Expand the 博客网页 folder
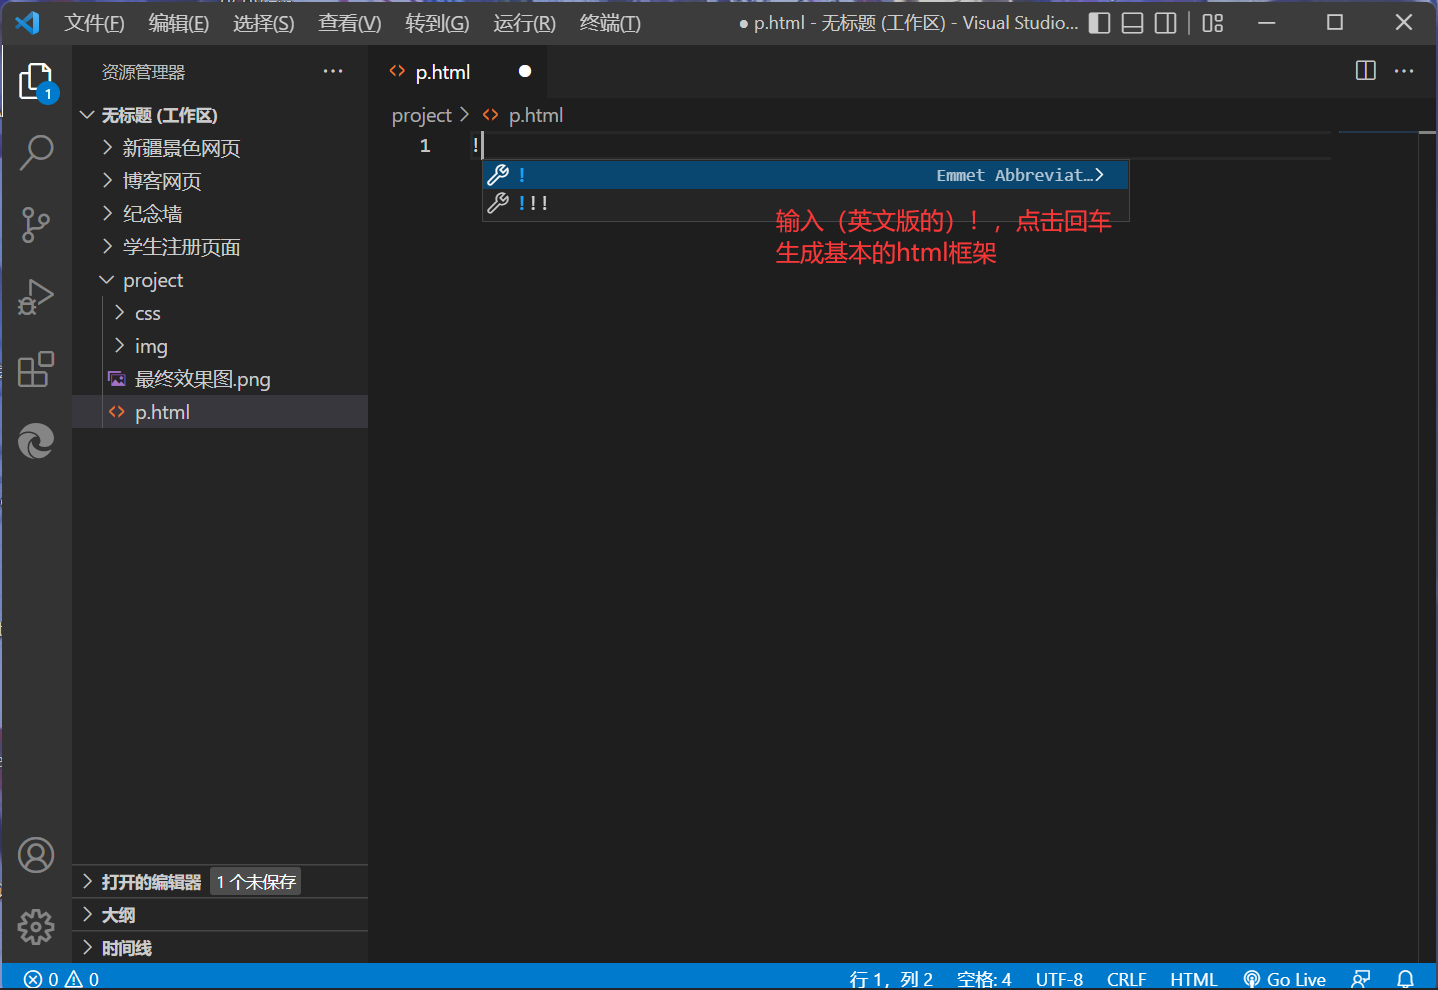The height and width of the screenshot is (990, 1438). tap(220, 181)
